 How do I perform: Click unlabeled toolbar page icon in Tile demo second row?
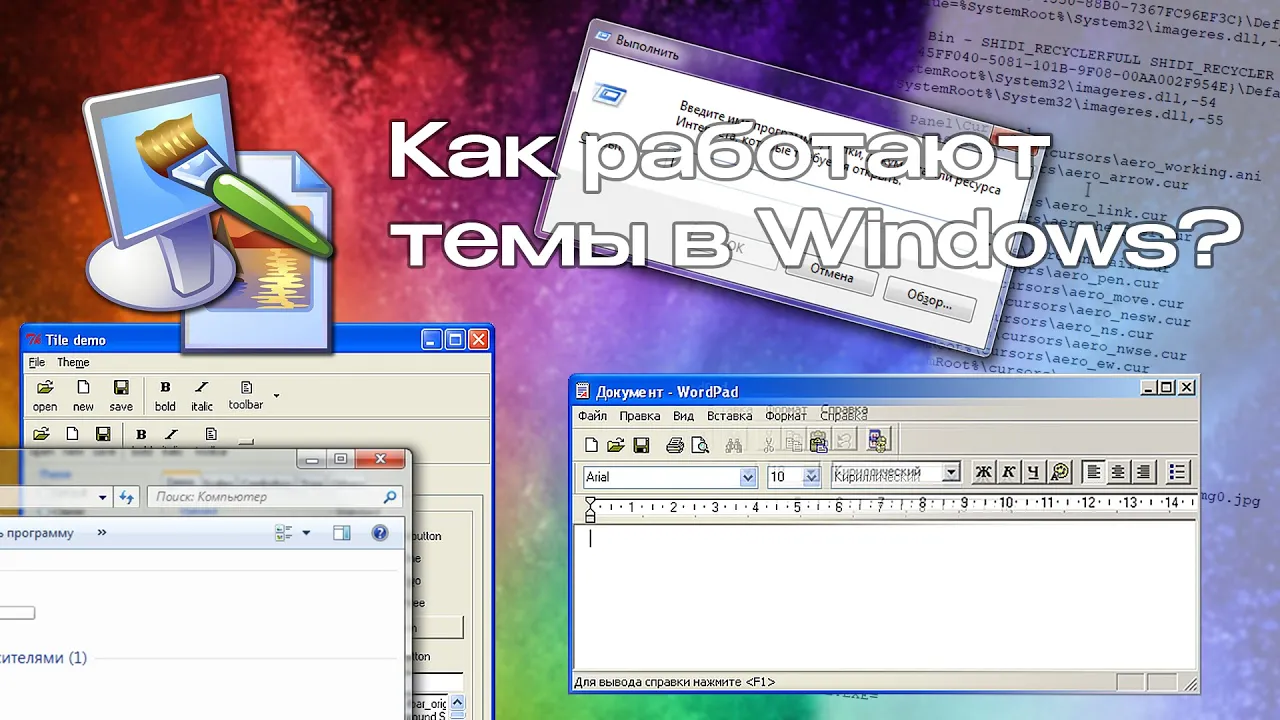(211, 434)
